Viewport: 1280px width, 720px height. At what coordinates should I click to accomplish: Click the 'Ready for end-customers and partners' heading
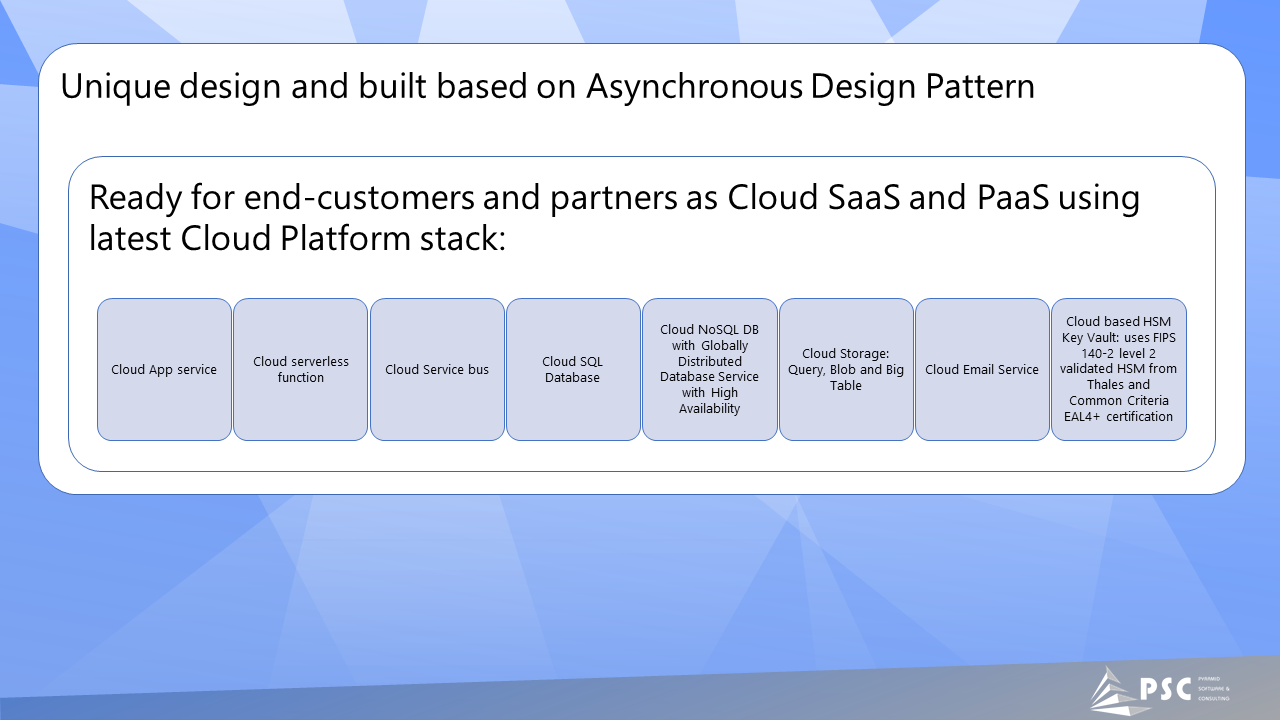614,218
